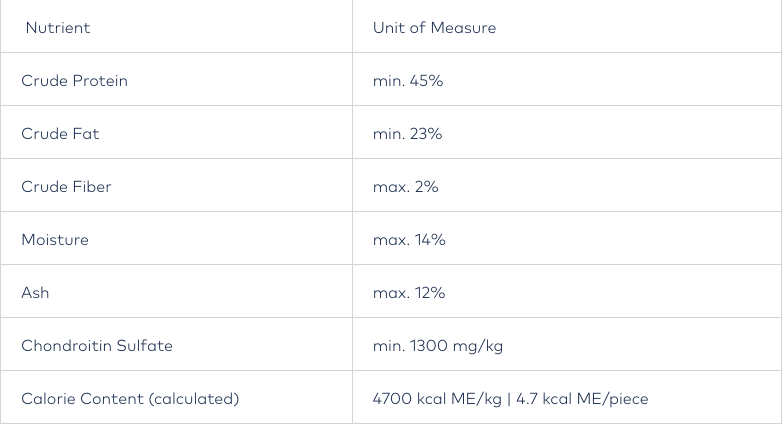This screenshot has width=784, height=425.
Task: Click the 4.7 kcal ME/piece text
Action: click(582, 399)
